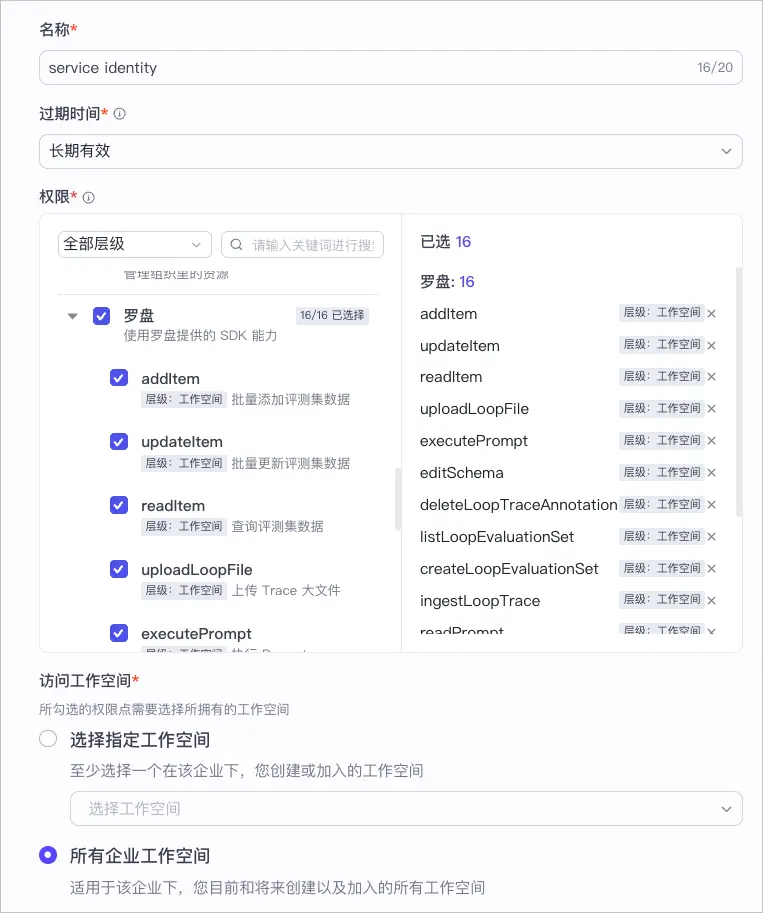This screenshot has height=913, width=763.
Task: Collapse the 罗盘 permission group
Action: tap(73, 316)
